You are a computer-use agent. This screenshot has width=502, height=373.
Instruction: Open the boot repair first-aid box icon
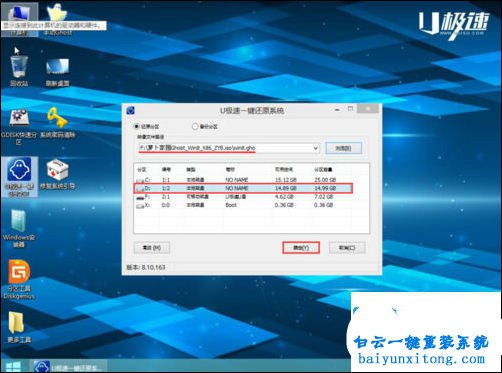(57, 174)
